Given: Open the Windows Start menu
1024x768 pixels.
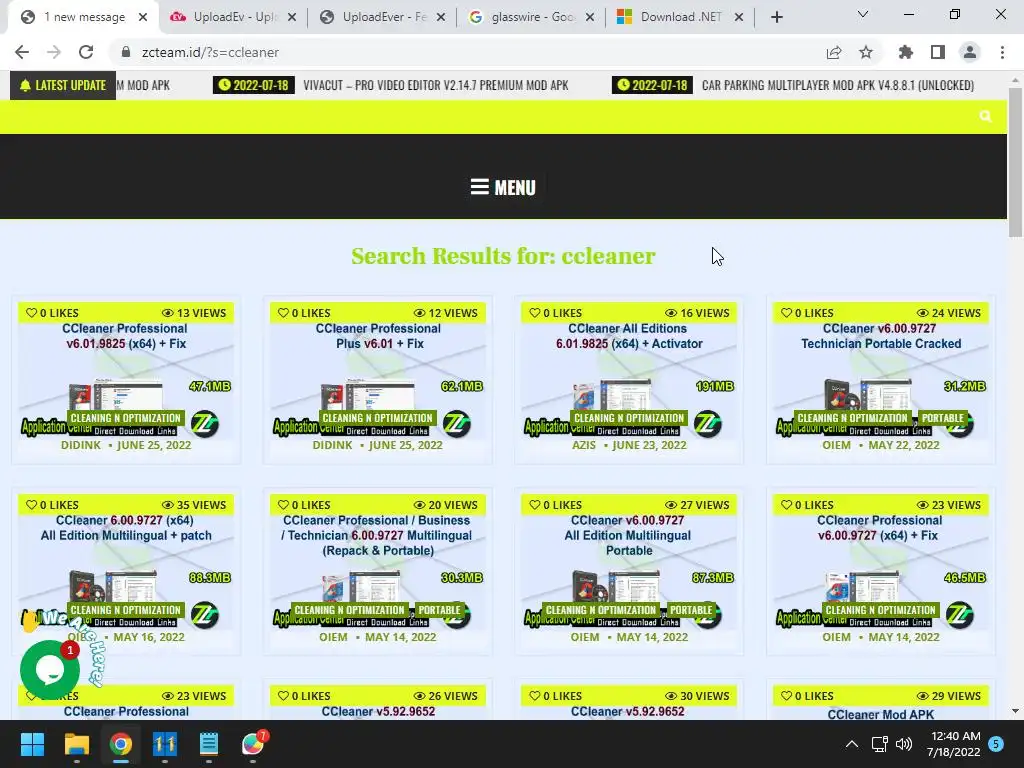Looking at the screenshot, I should [x=32, y=744].
